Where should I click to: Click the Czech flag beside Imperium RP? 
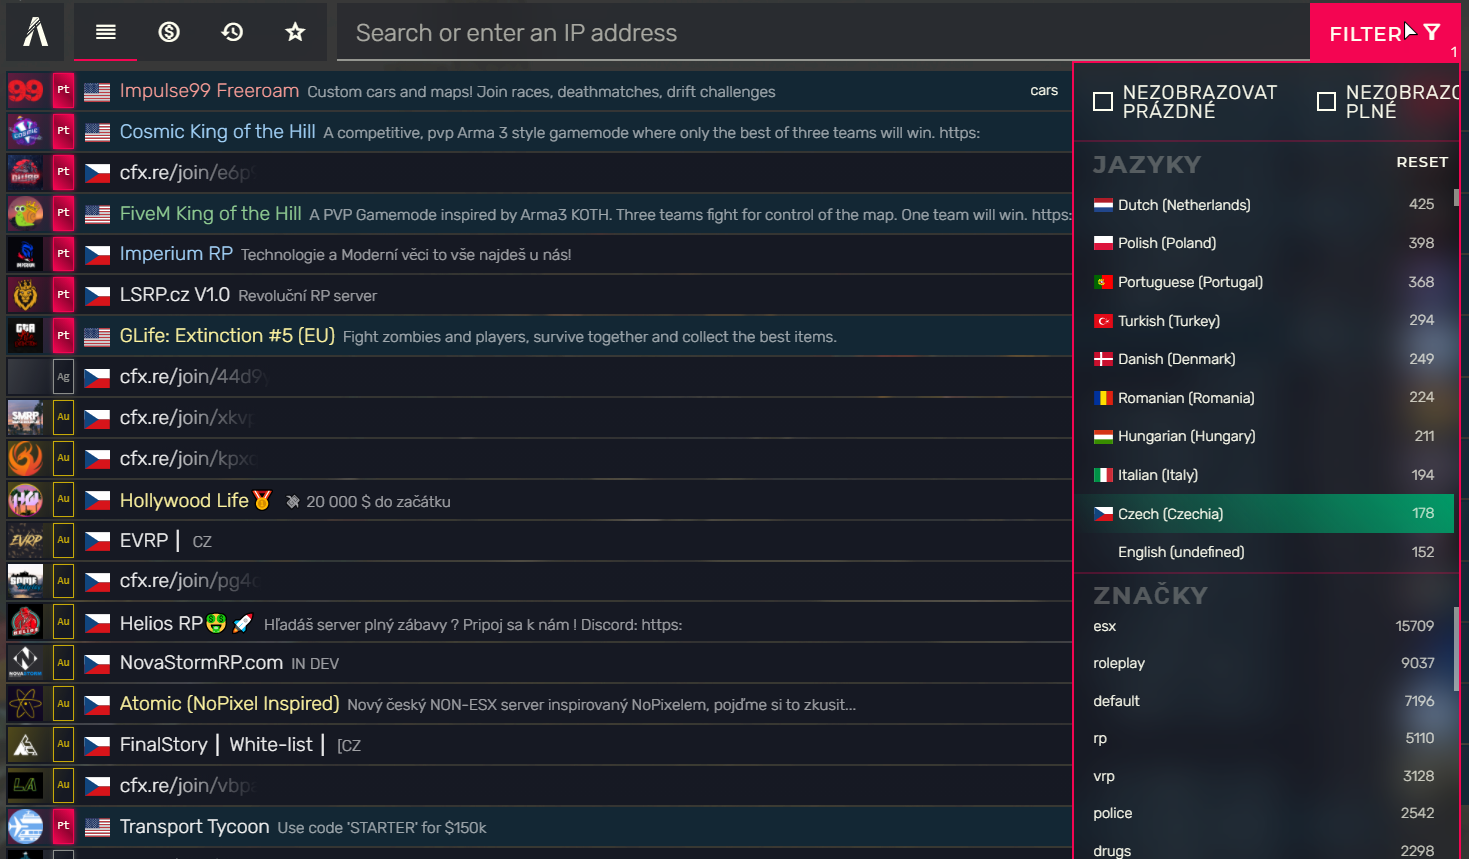(x=96, y=254)
